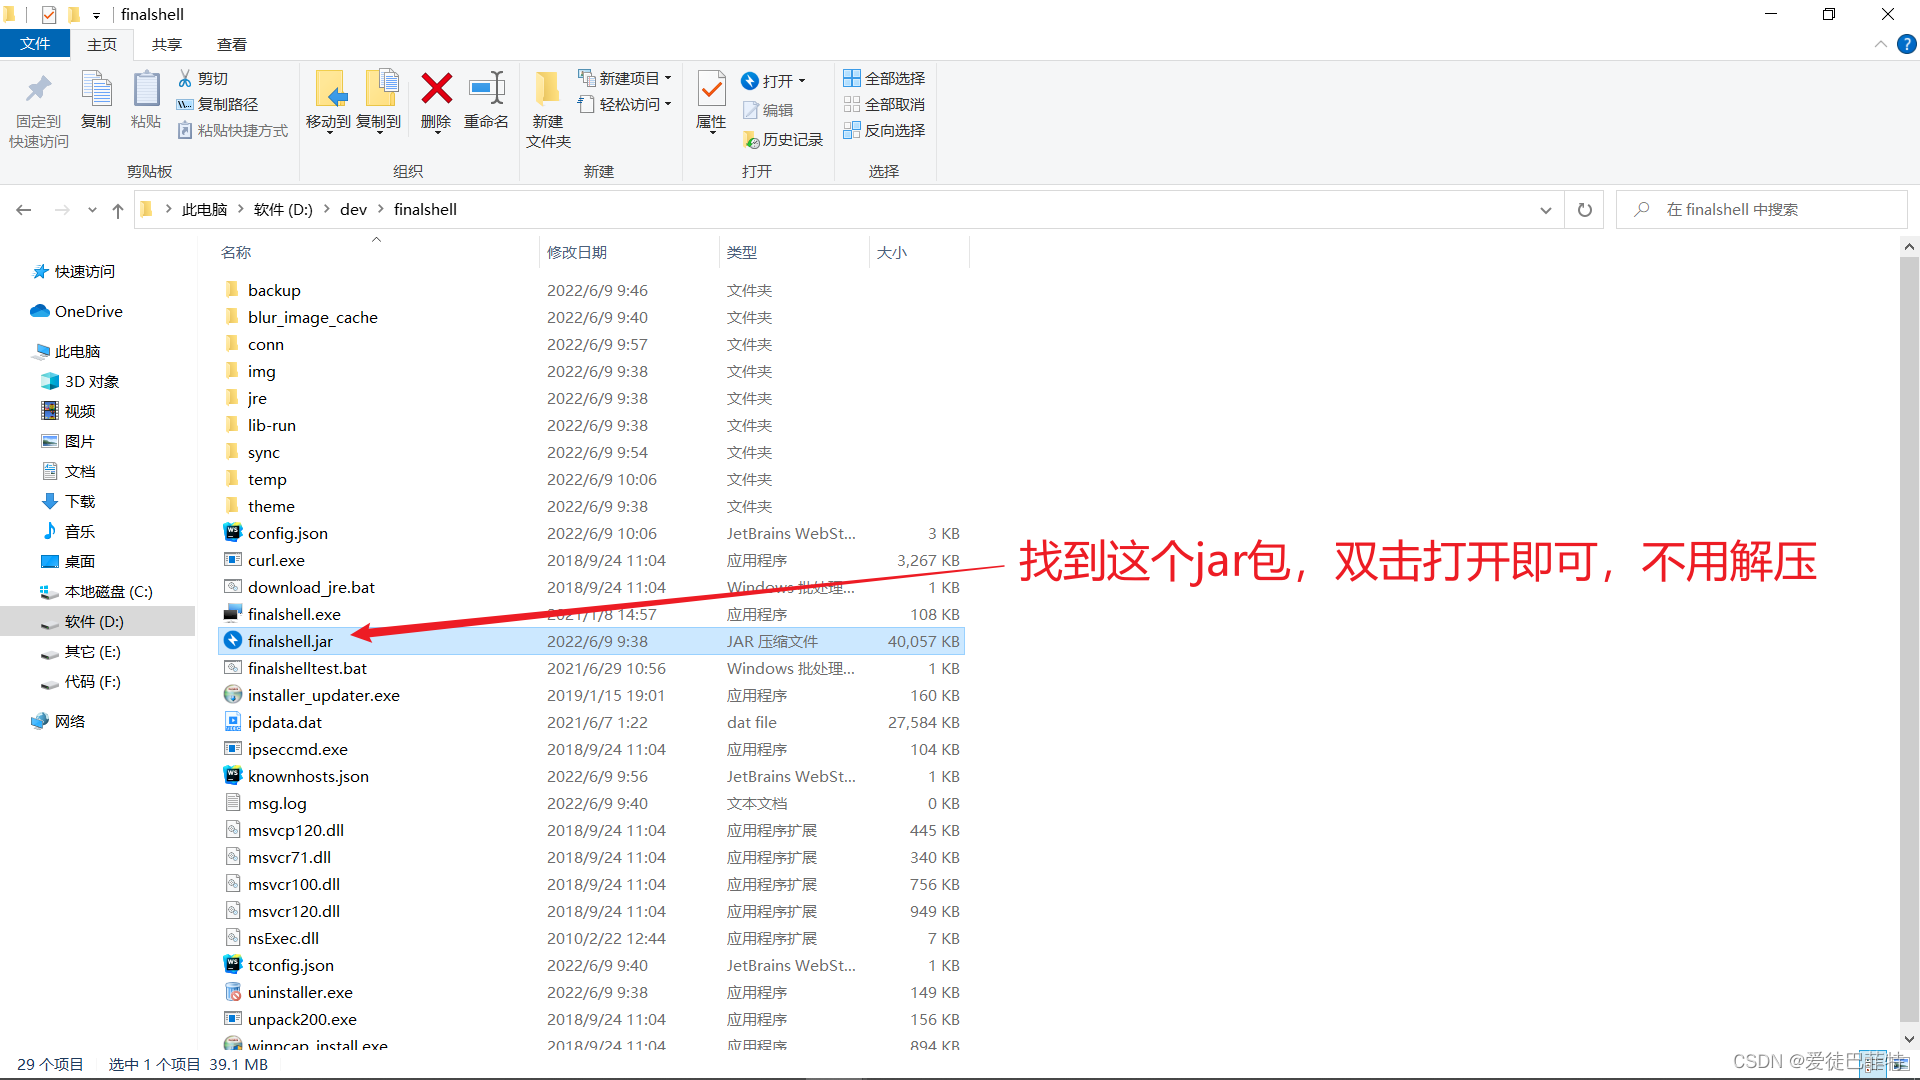Open the address bar history dropdown
This screenshot has height=1080, width=1920.
pos(1546,210)
